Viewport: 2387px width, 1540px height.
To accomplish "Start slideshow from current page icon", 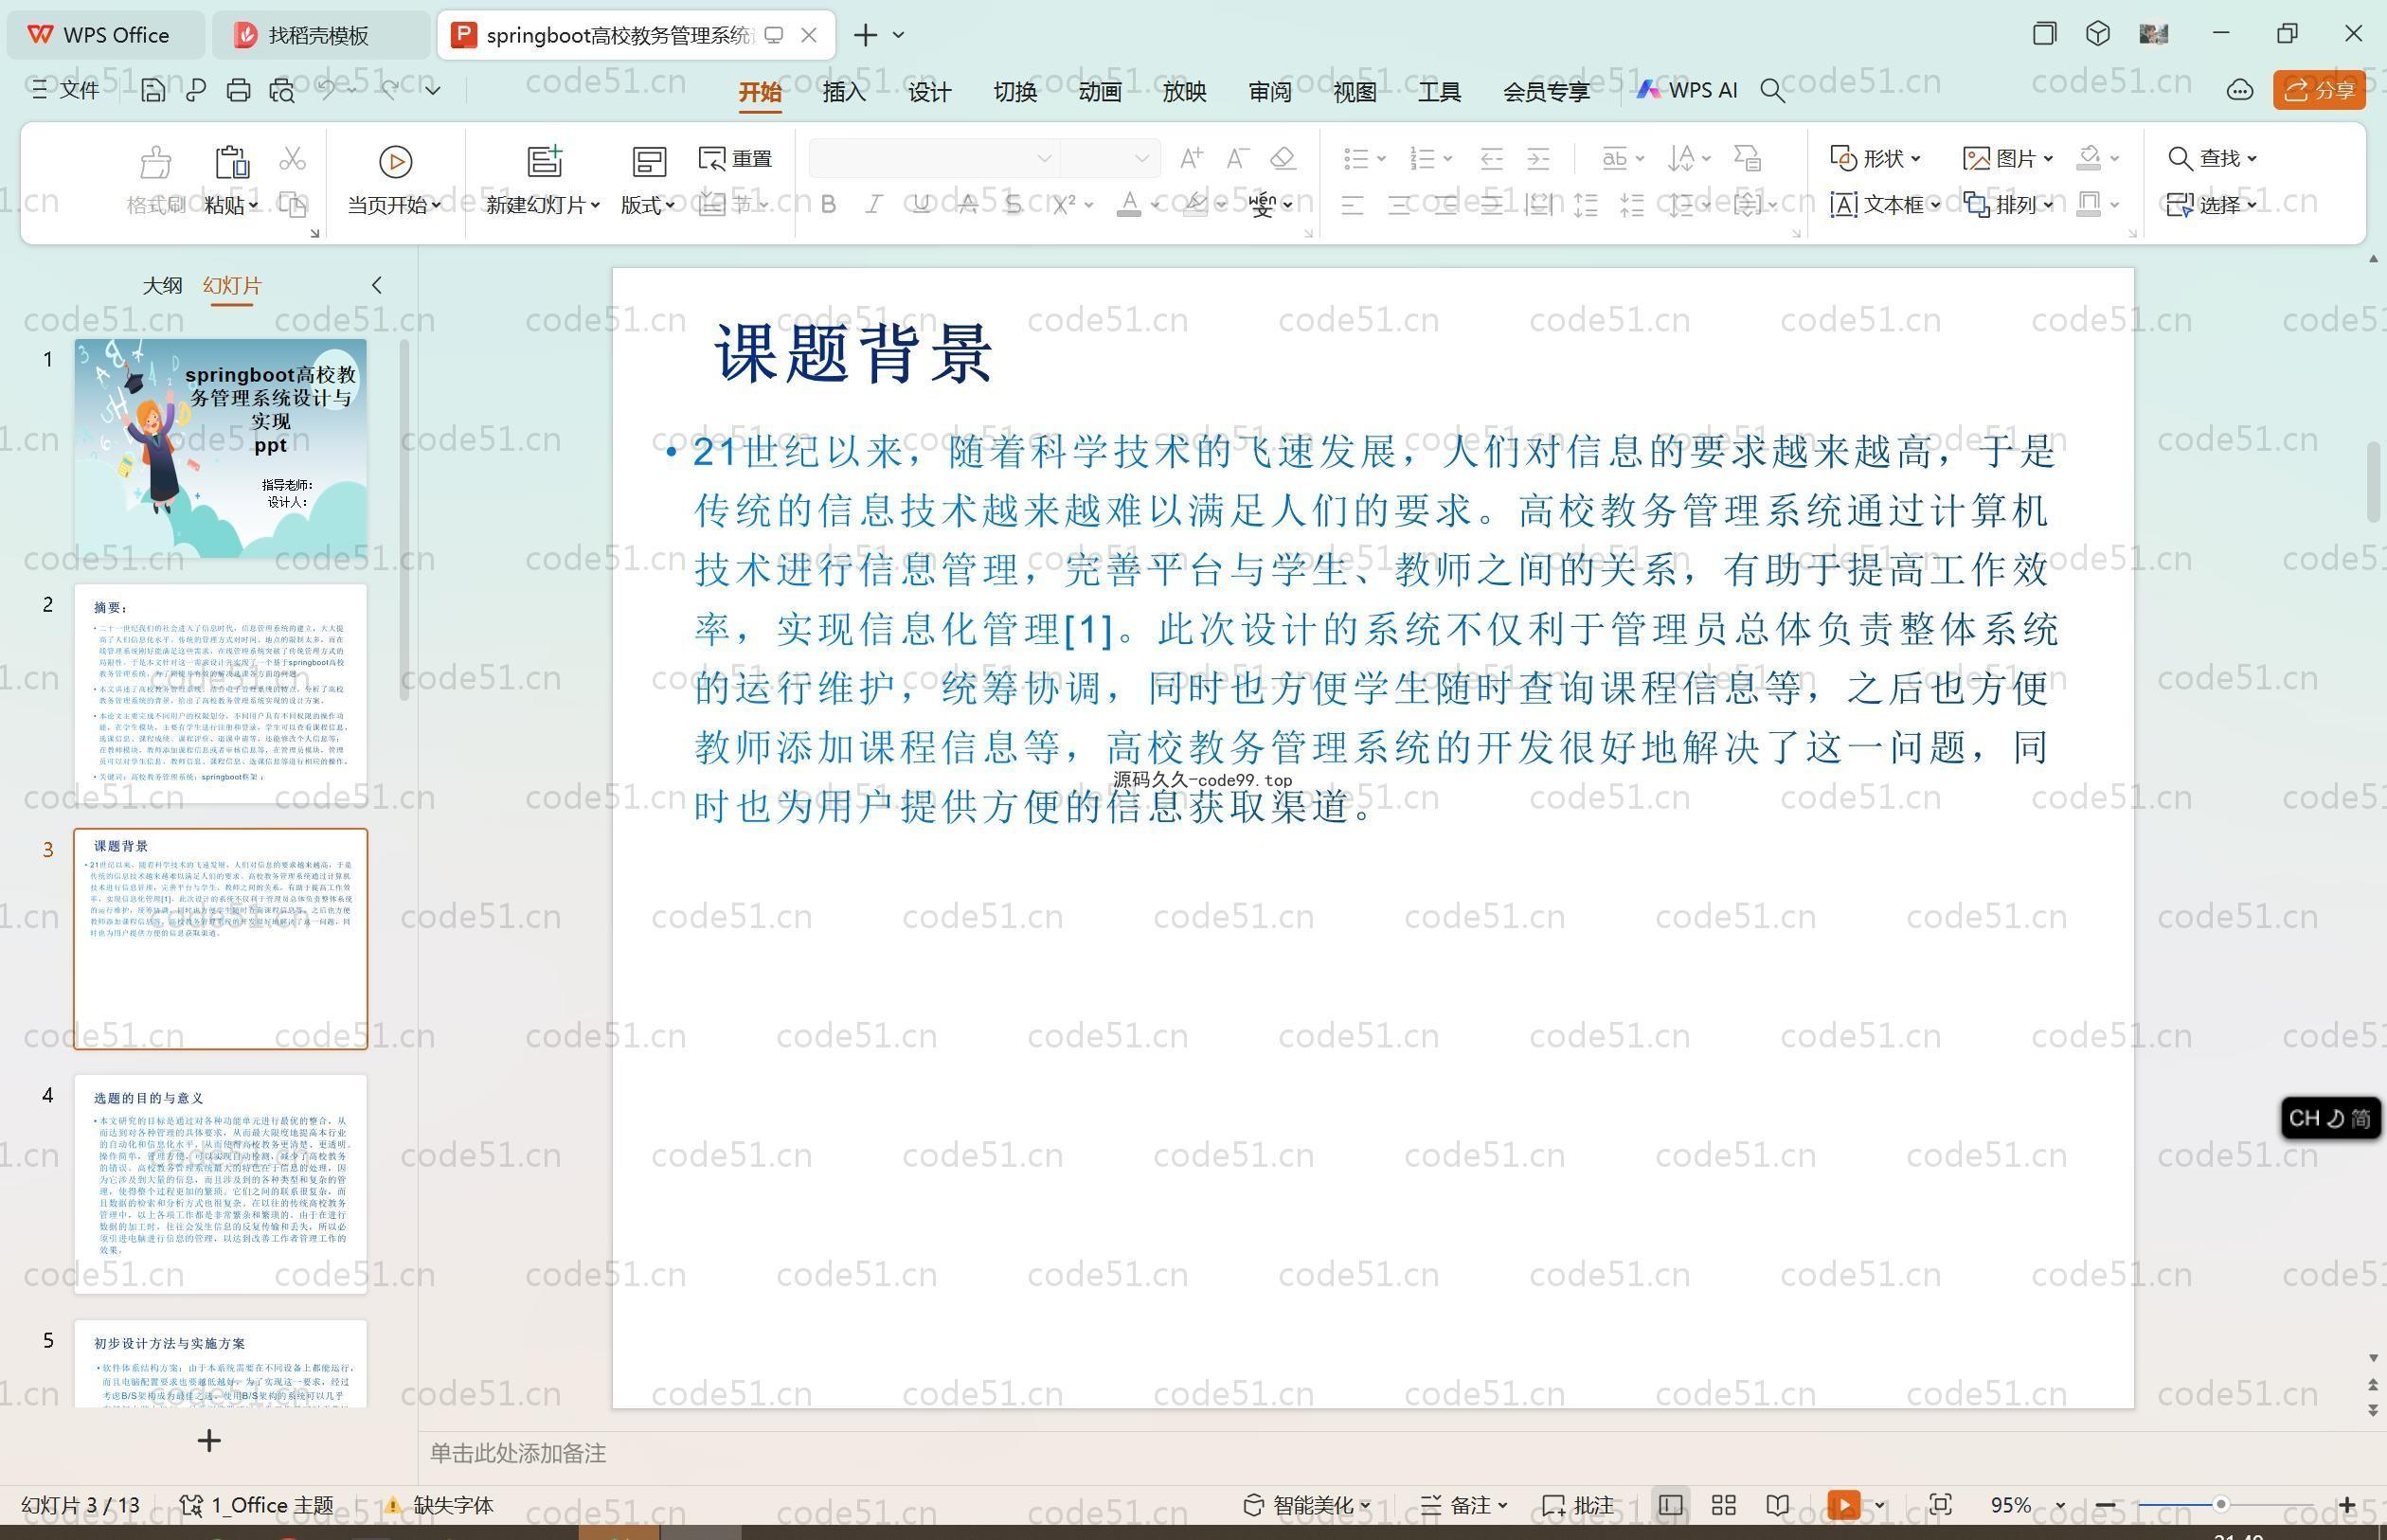I will [395, 161].
